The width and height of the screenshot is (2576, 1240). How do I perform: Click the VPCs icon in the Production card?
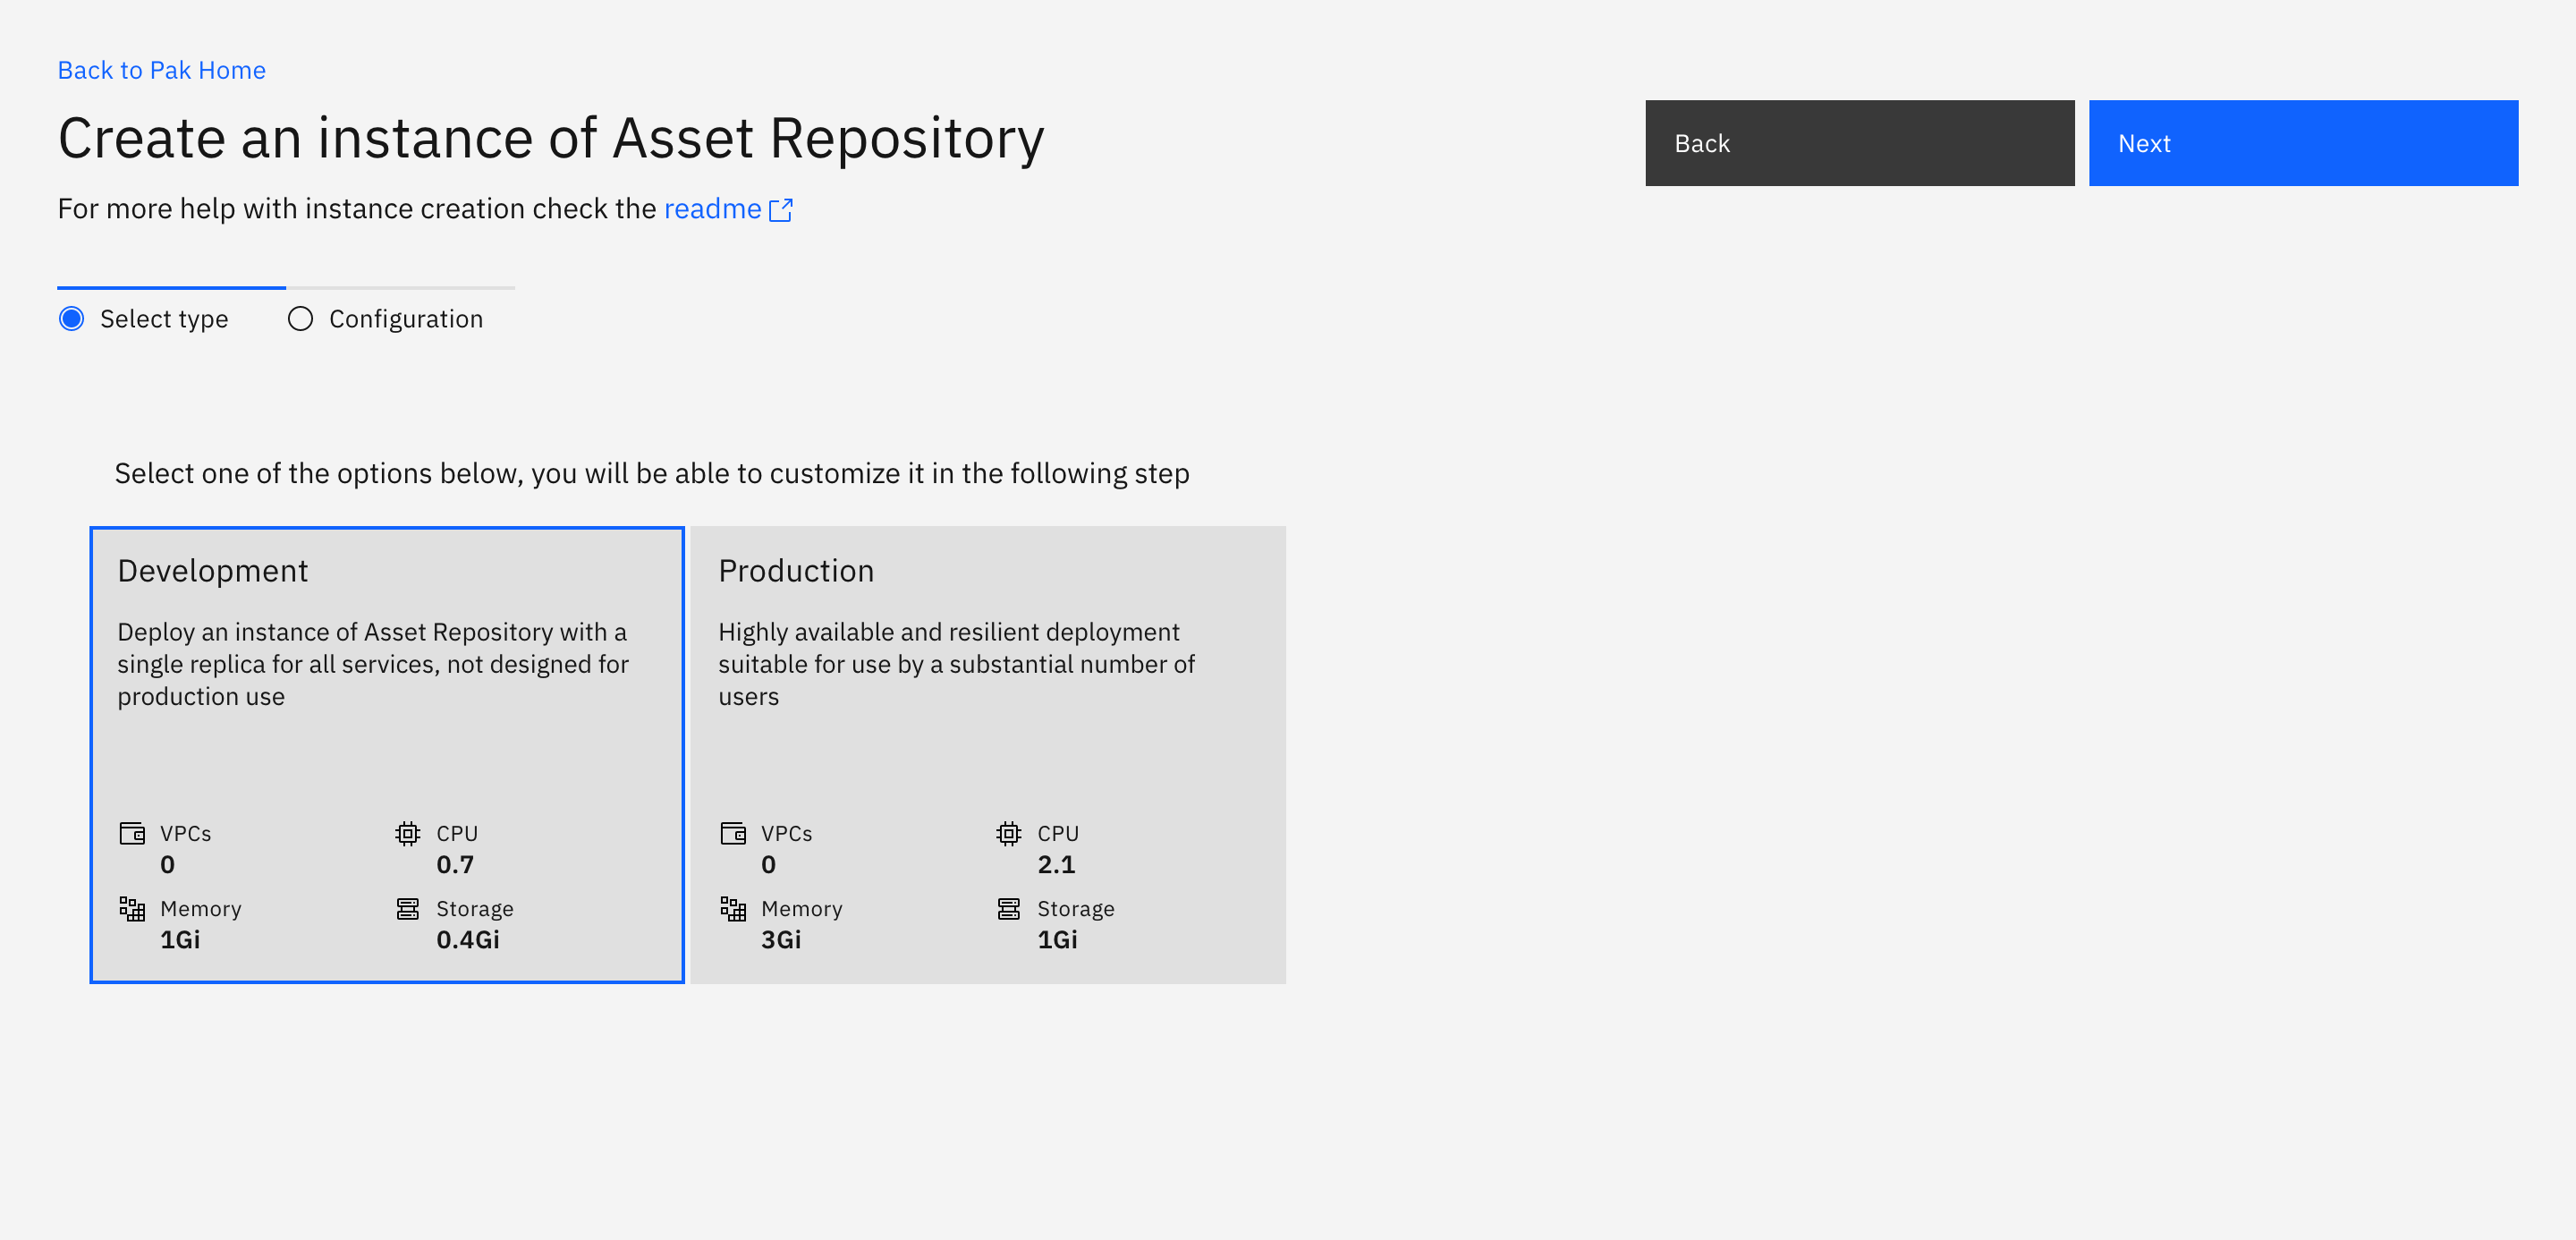pos(733,832)
